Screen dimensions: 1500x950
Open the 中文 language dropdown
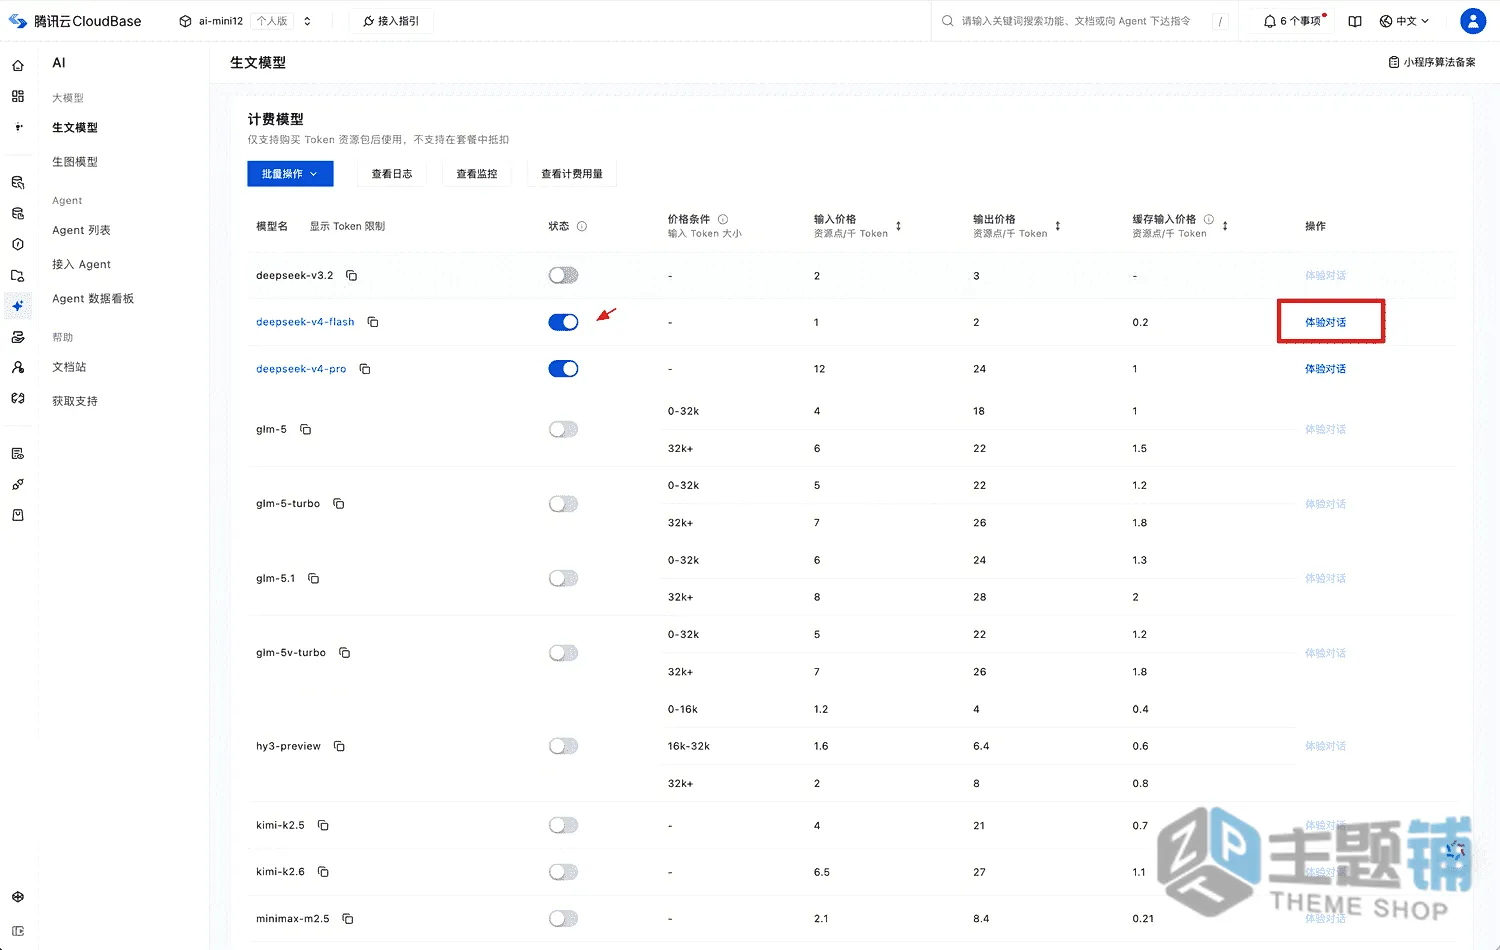[1404, 21]
